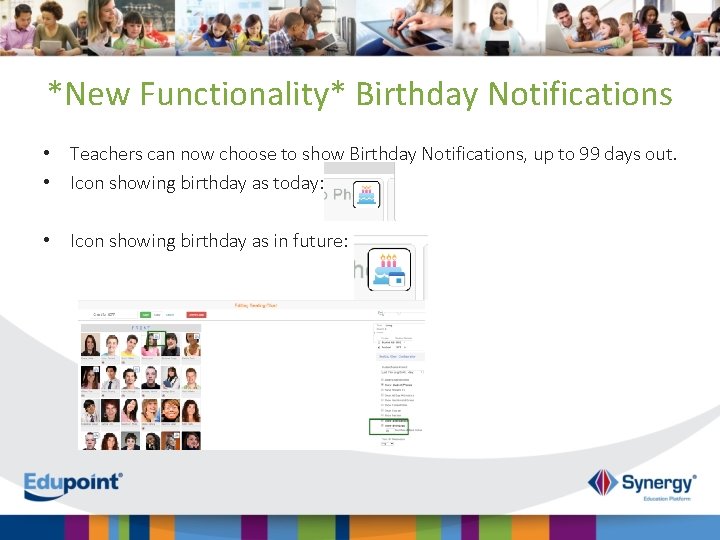This screenshot has height=540, width=720.
Task: Toggle the Show Student Photos checkbox
Action: [382, 385]
